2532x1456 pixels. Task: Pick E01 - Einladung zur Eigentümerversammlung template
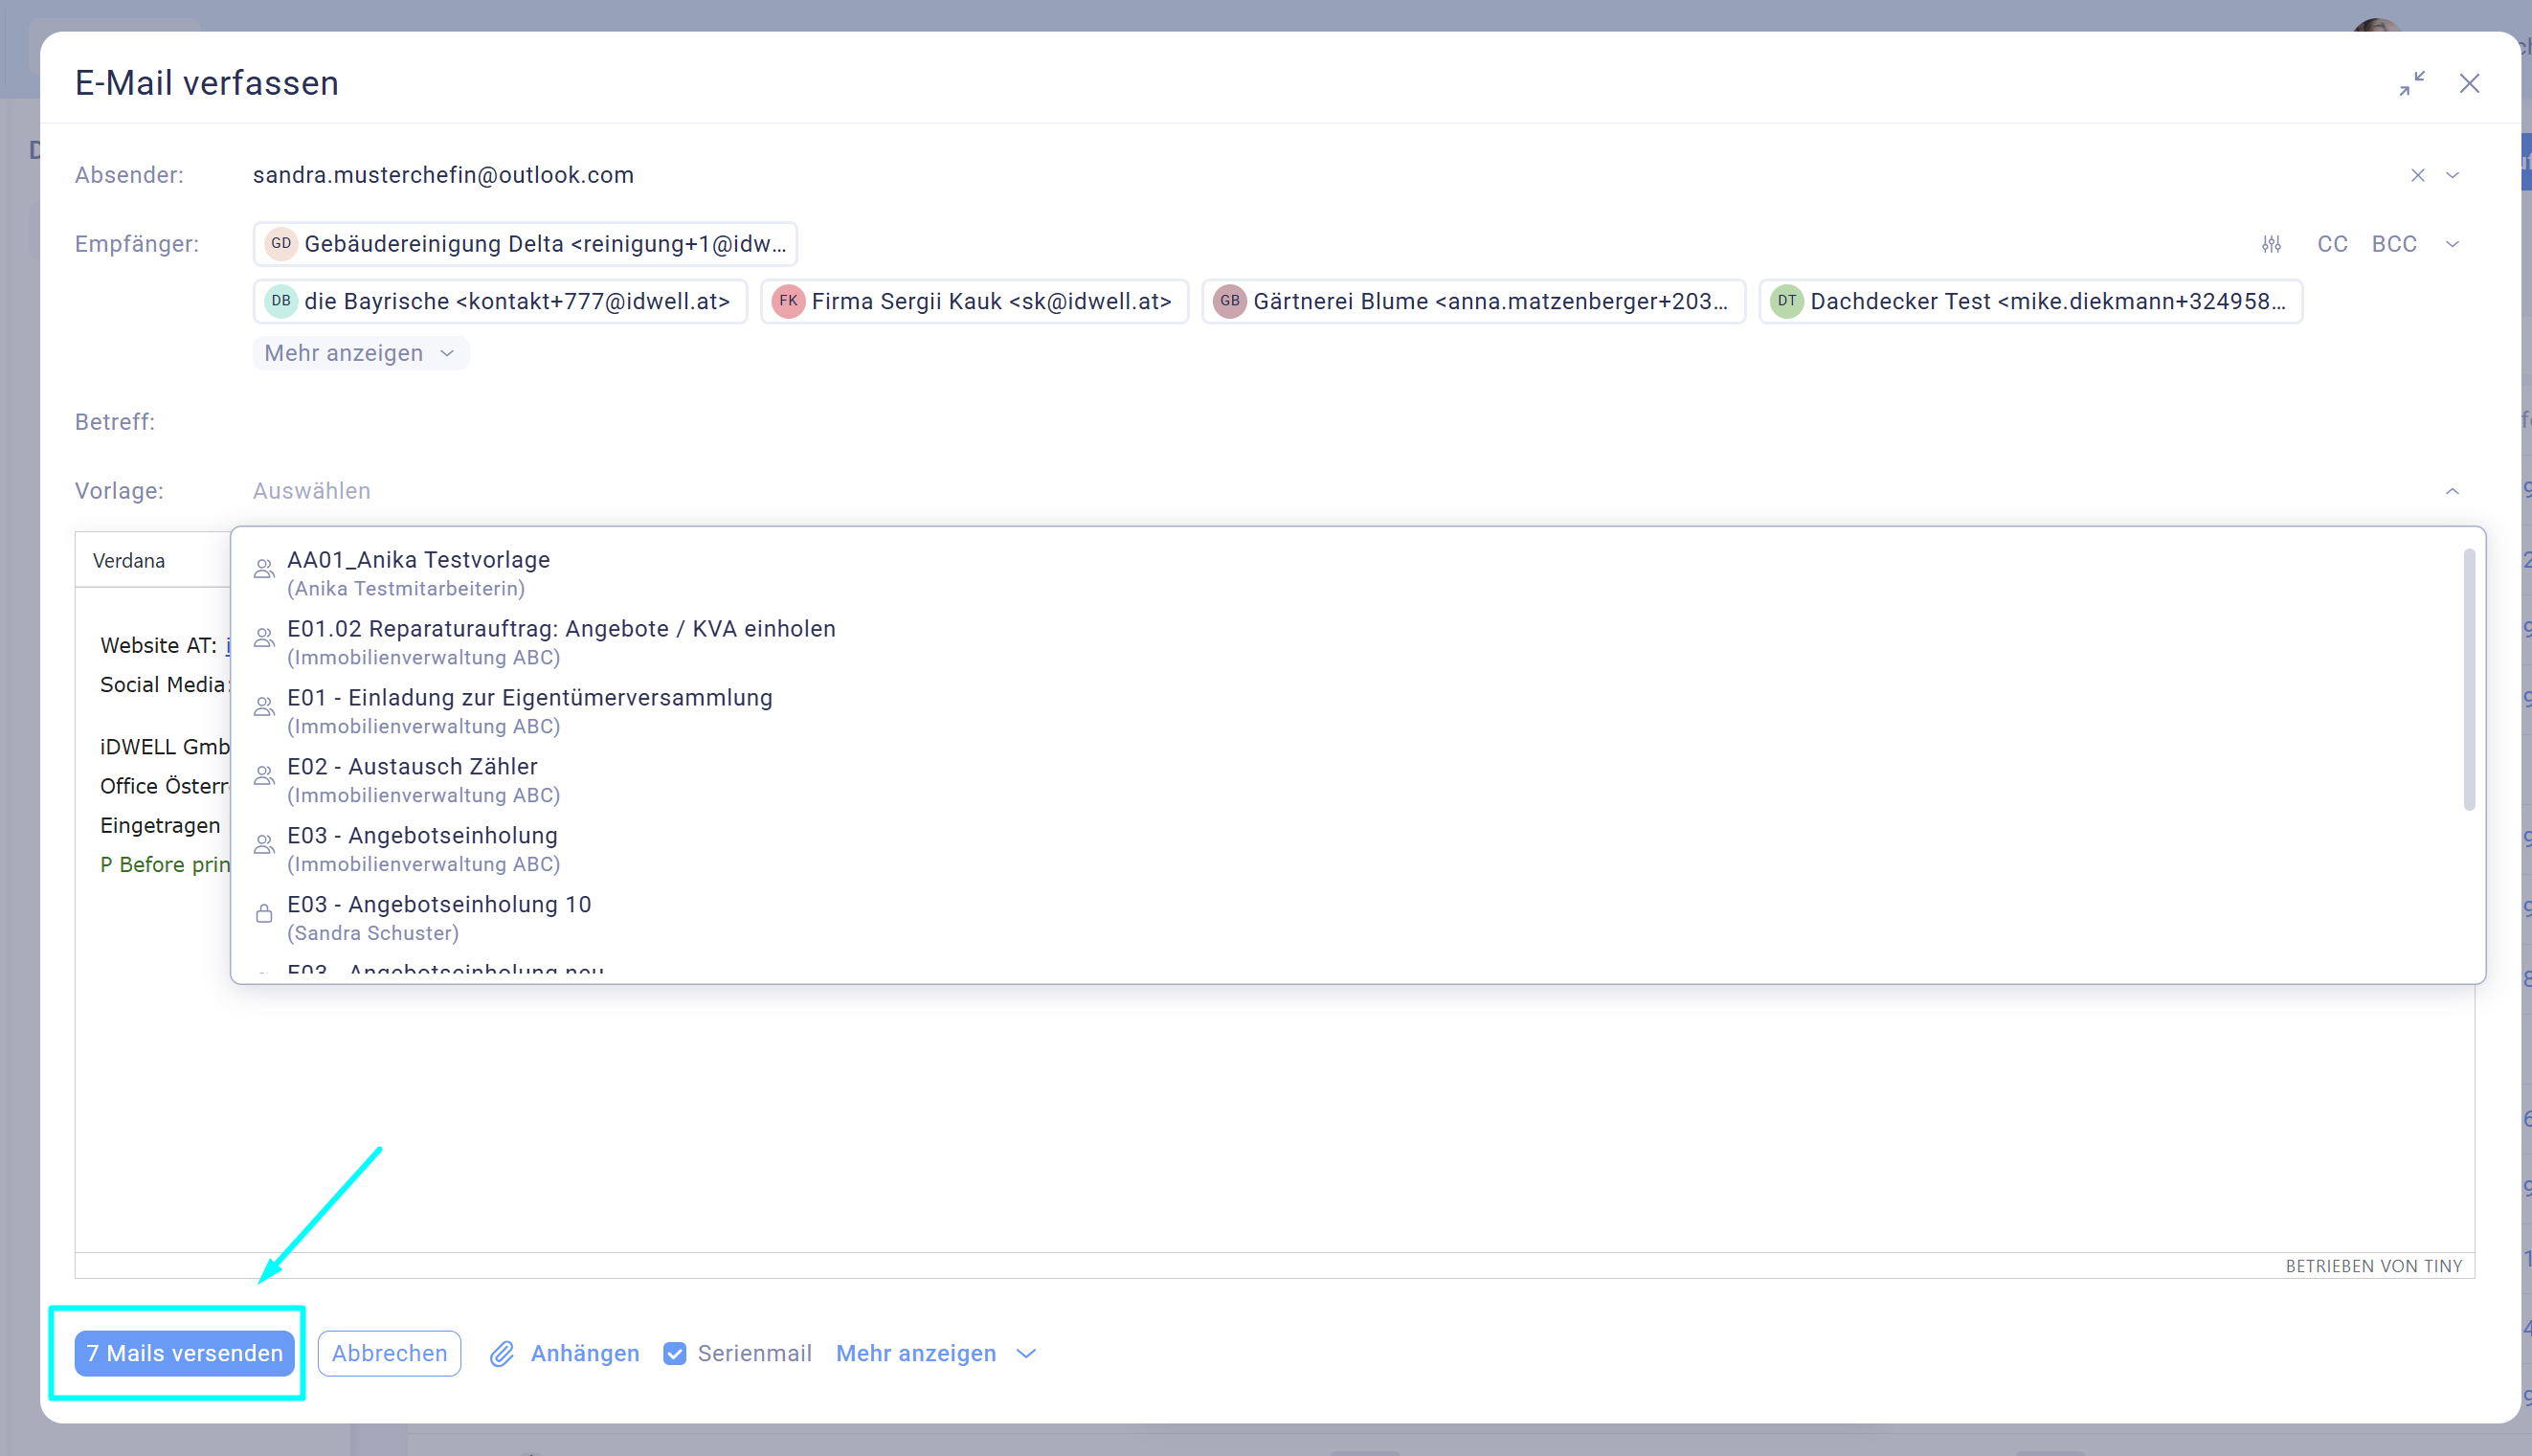(529, 698)
